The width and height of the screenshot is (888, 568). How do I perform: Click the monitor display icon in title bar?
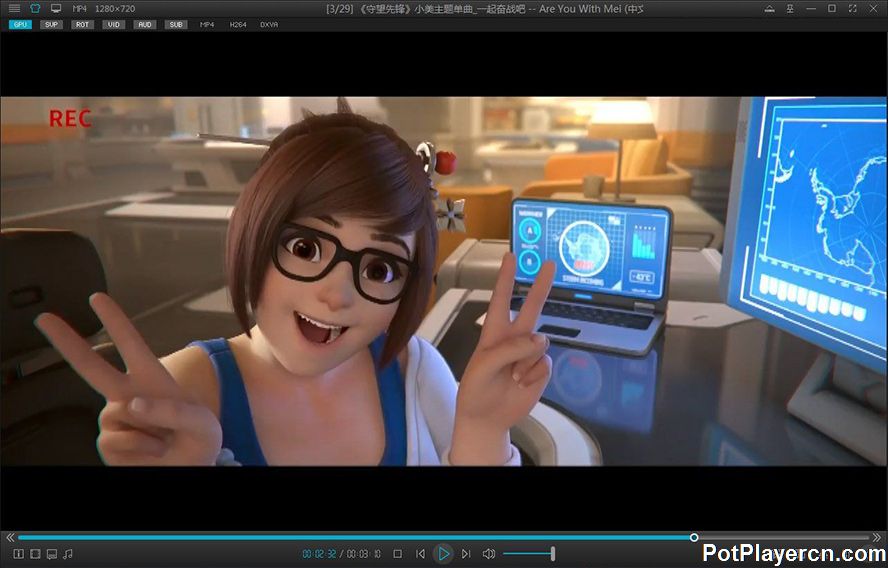[x=56, y=8]
